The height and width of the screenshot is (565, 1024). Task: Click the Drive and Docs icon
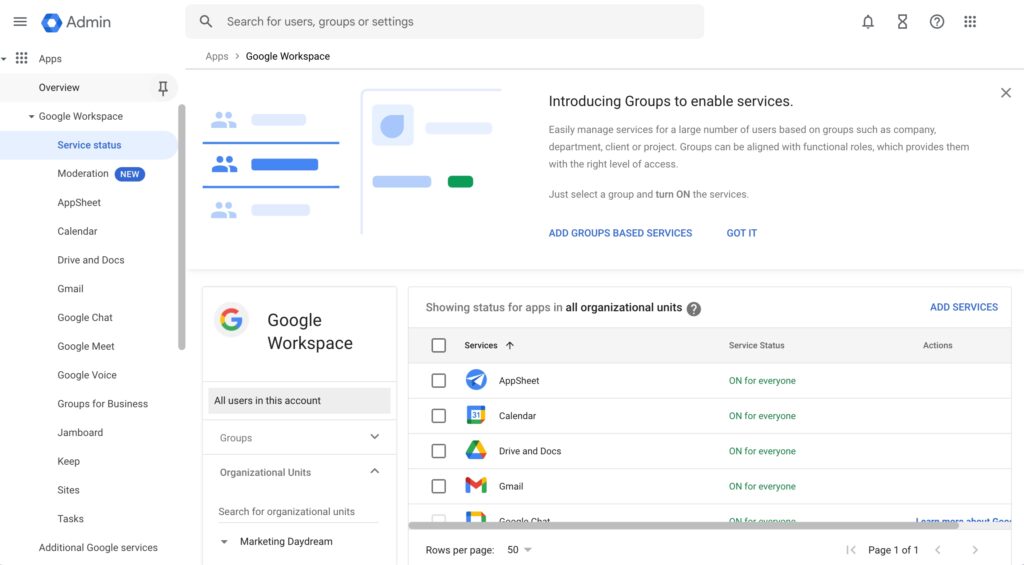(476, 451)
